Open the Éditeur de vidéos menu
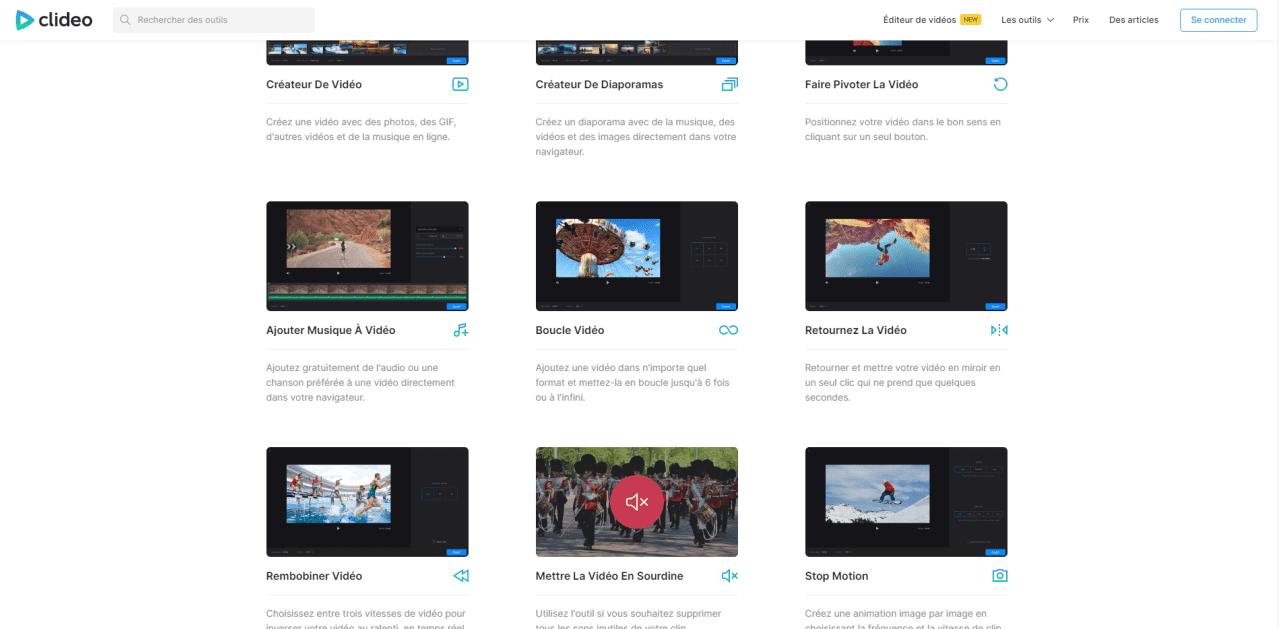Image resolution: width=1279 pixels, height=629 pixels. (x=918, y=19)
